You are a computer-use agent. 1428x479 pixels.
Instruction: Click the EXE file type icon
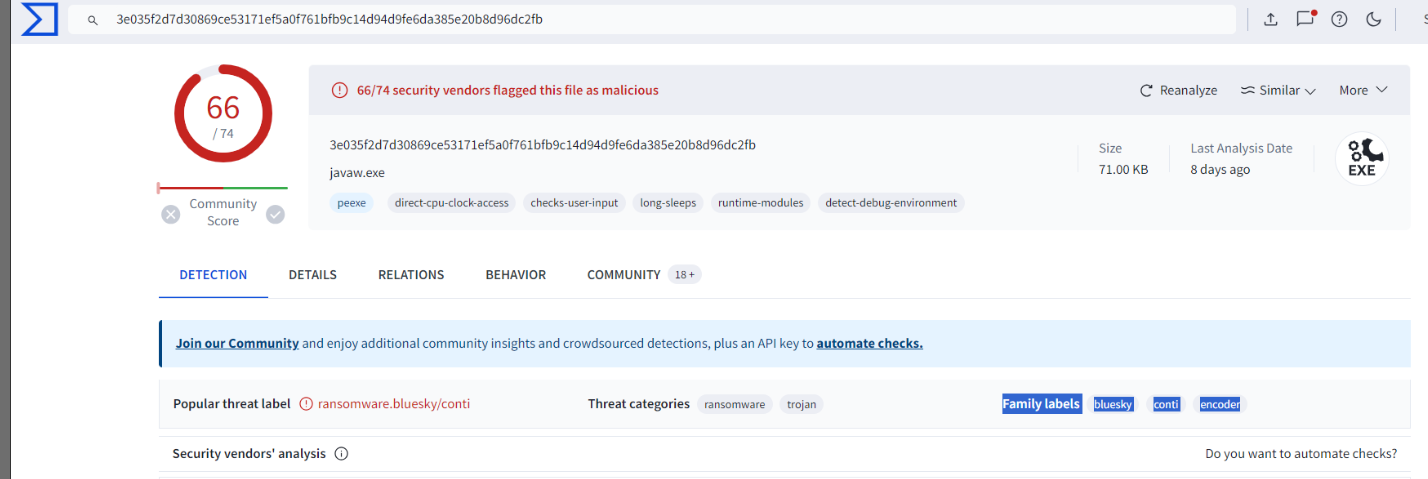(x=1362, y=159)
